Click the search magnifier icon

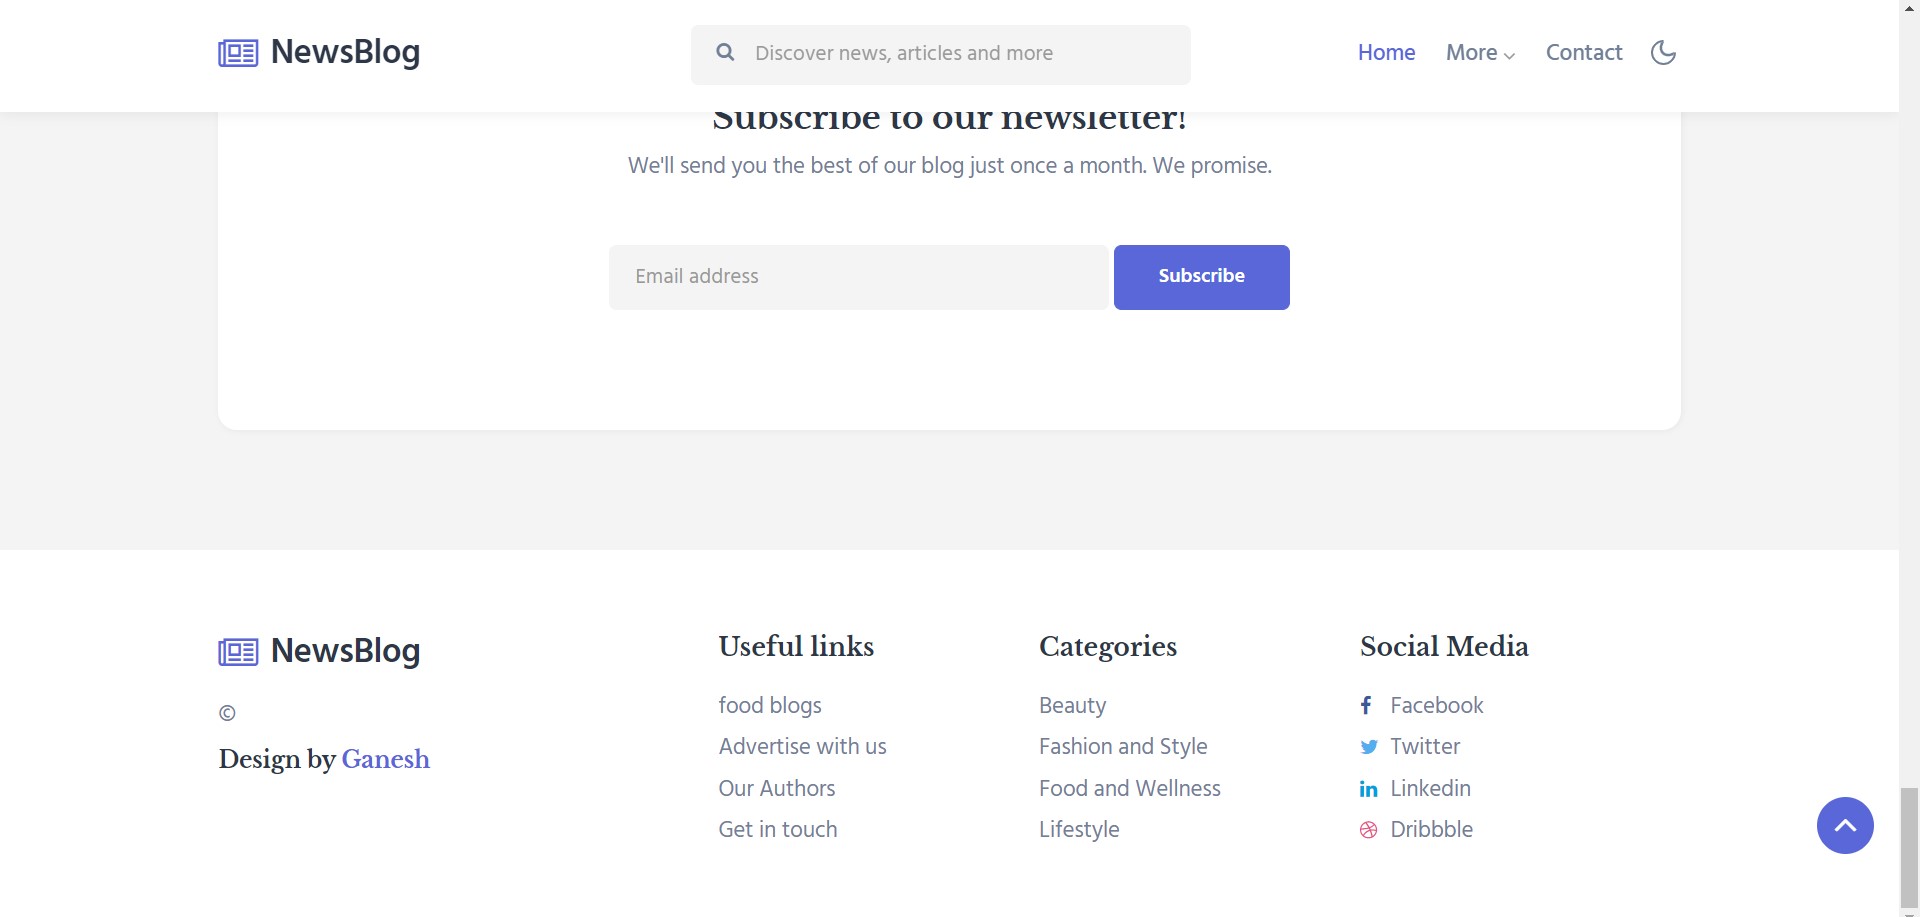tap(726, 53)
